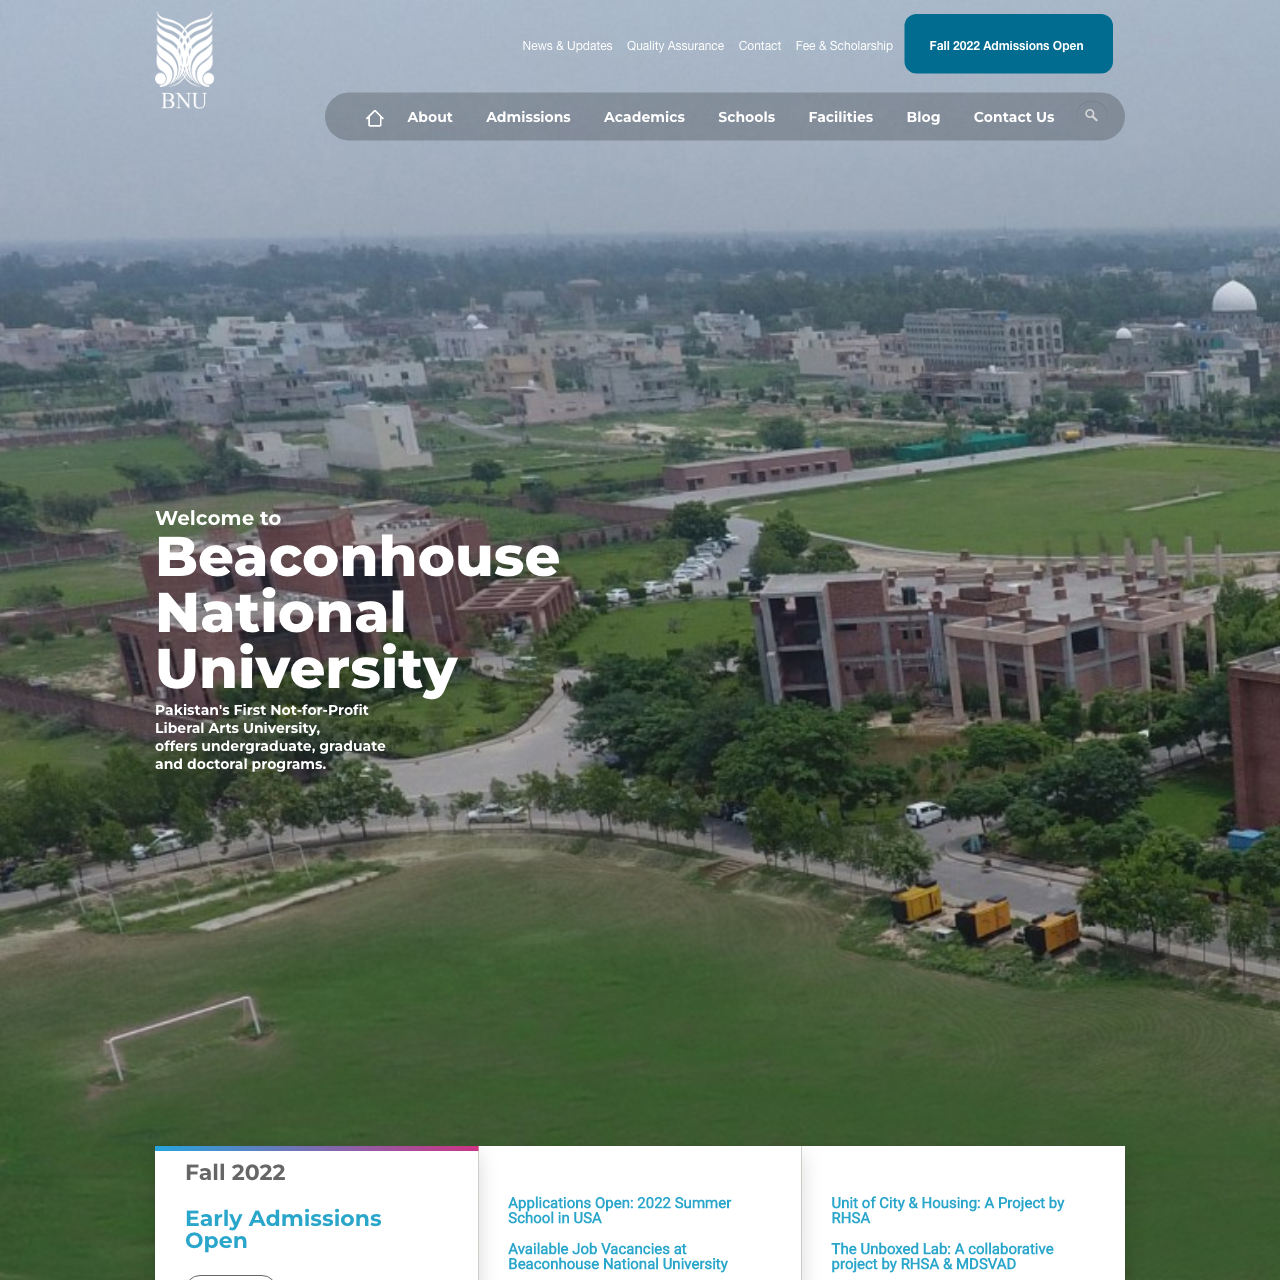This screenshot has width=1280, height=1280.
Task: Open Available Job Vacancies link
Action: (618, 1256)
